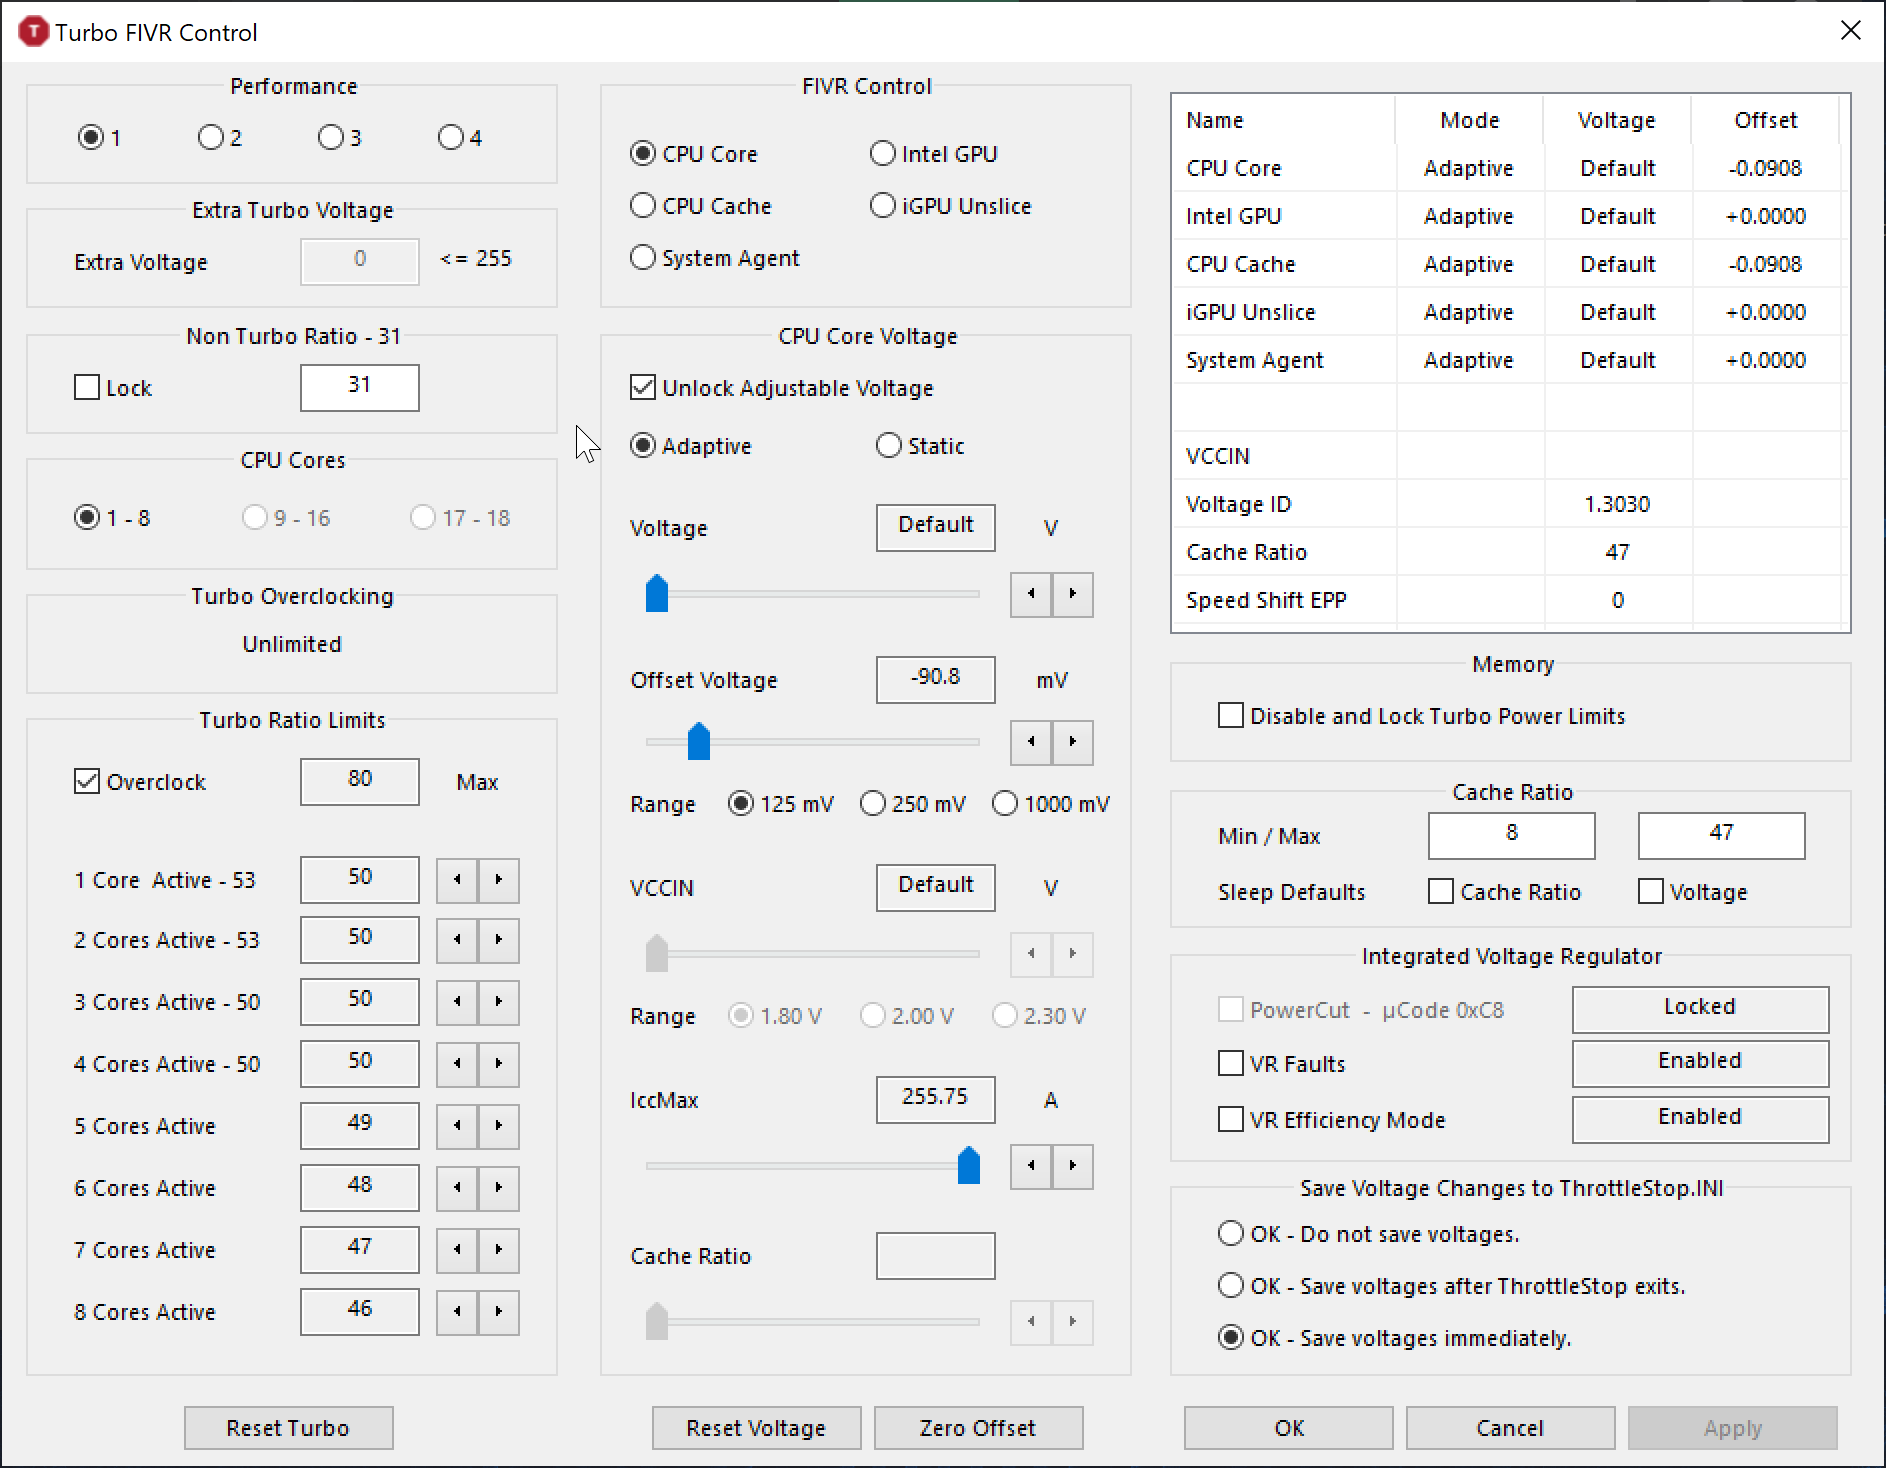The height and width of the screenshot is (1468, 1886).
Task: Step Voltage slider left with arrow button
Action: pyautogui.click(x=1031, y=594)
